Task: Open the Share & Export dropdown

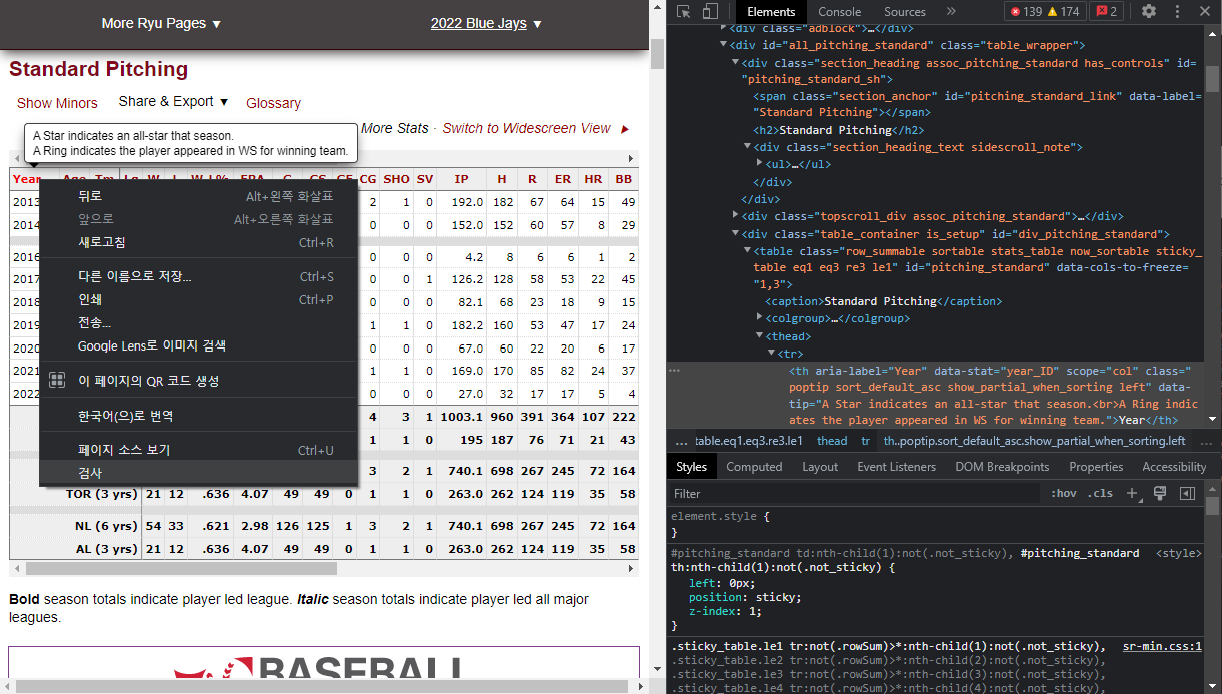Action: coord(173,101)
